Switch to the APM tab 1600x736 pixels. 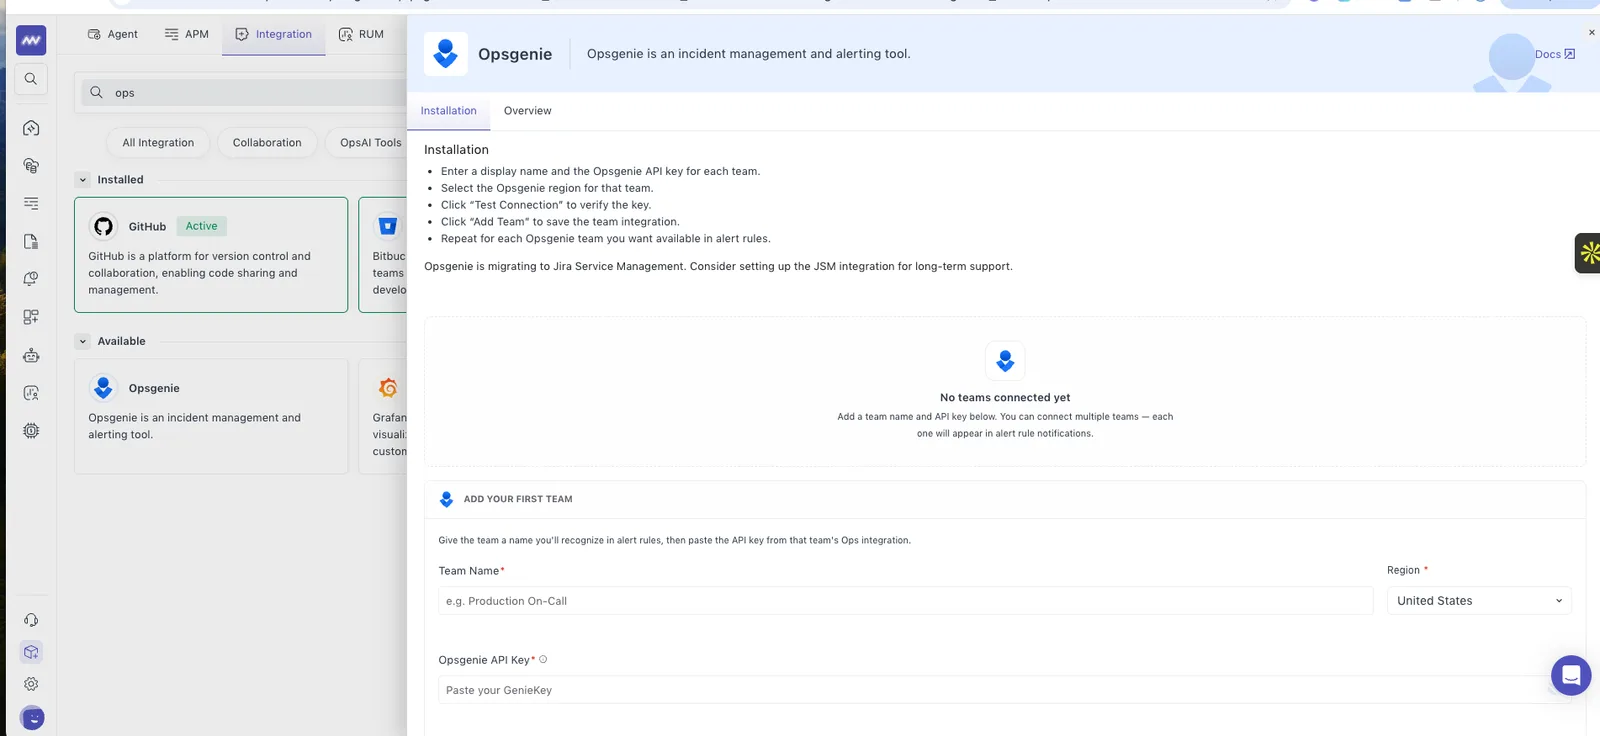tap(187, 34)
